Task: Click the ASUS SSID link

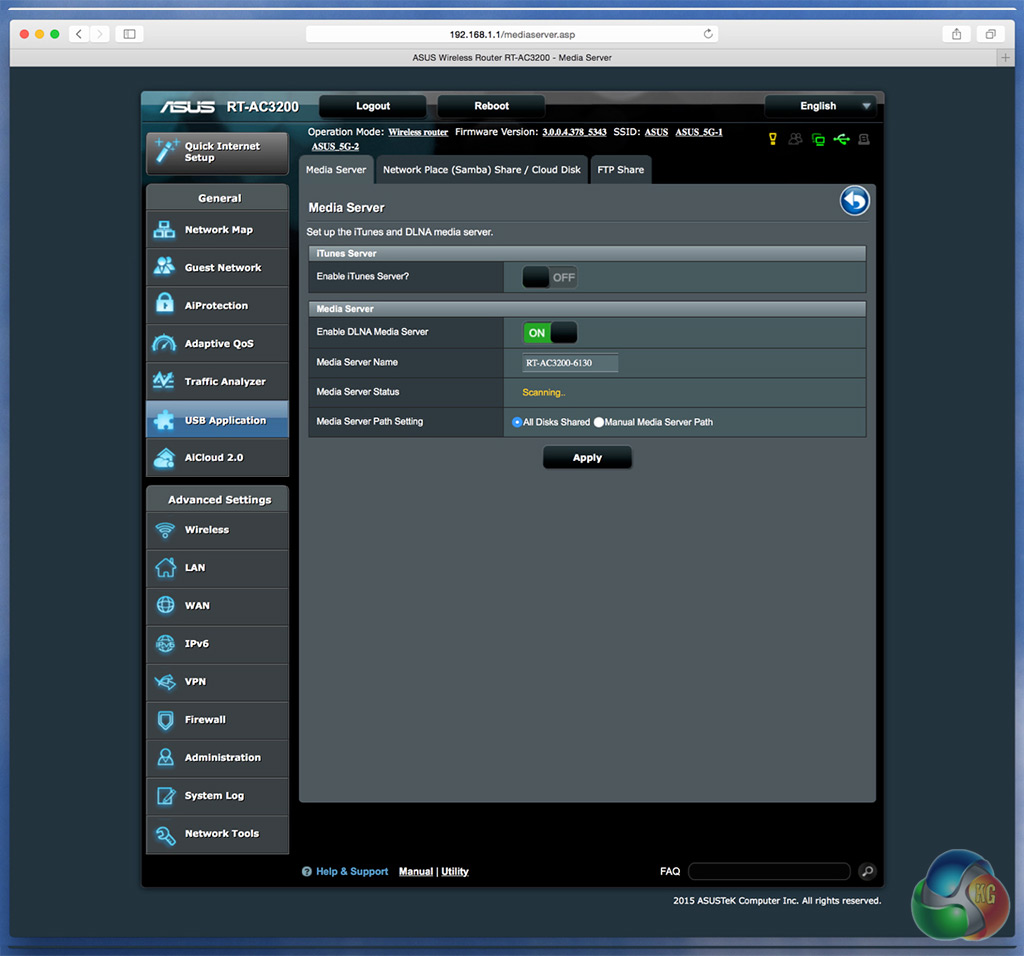Action: click(x=656, y=133)
